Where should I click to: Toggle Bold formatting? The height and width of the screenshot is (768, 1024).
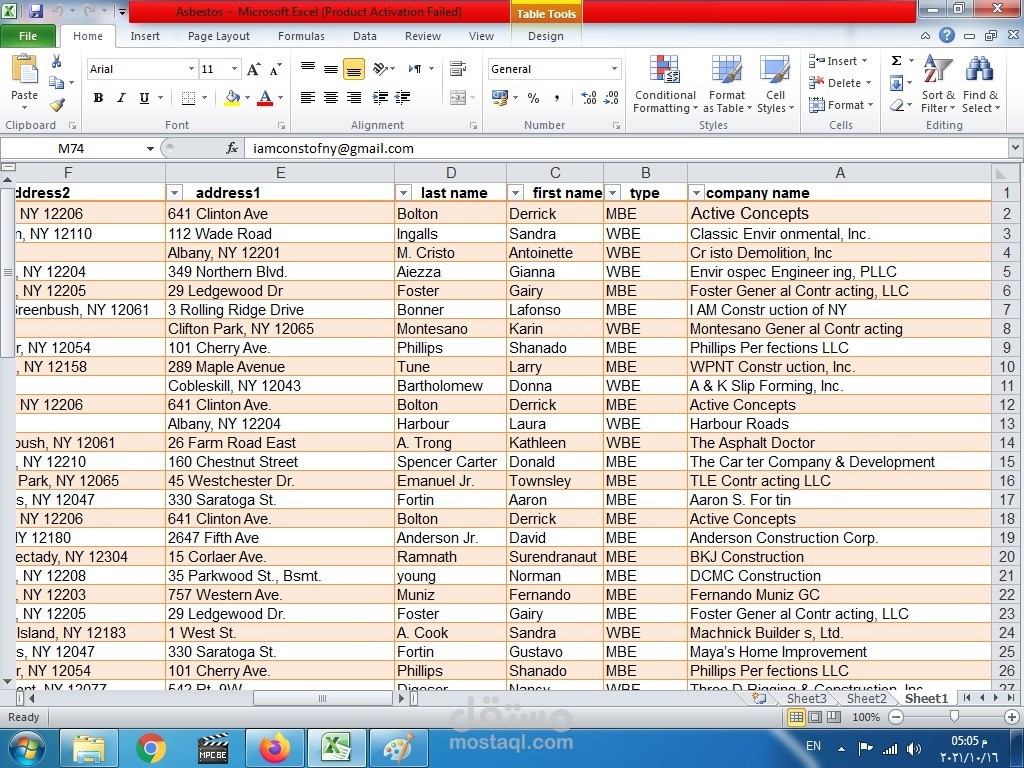(98, 98)
